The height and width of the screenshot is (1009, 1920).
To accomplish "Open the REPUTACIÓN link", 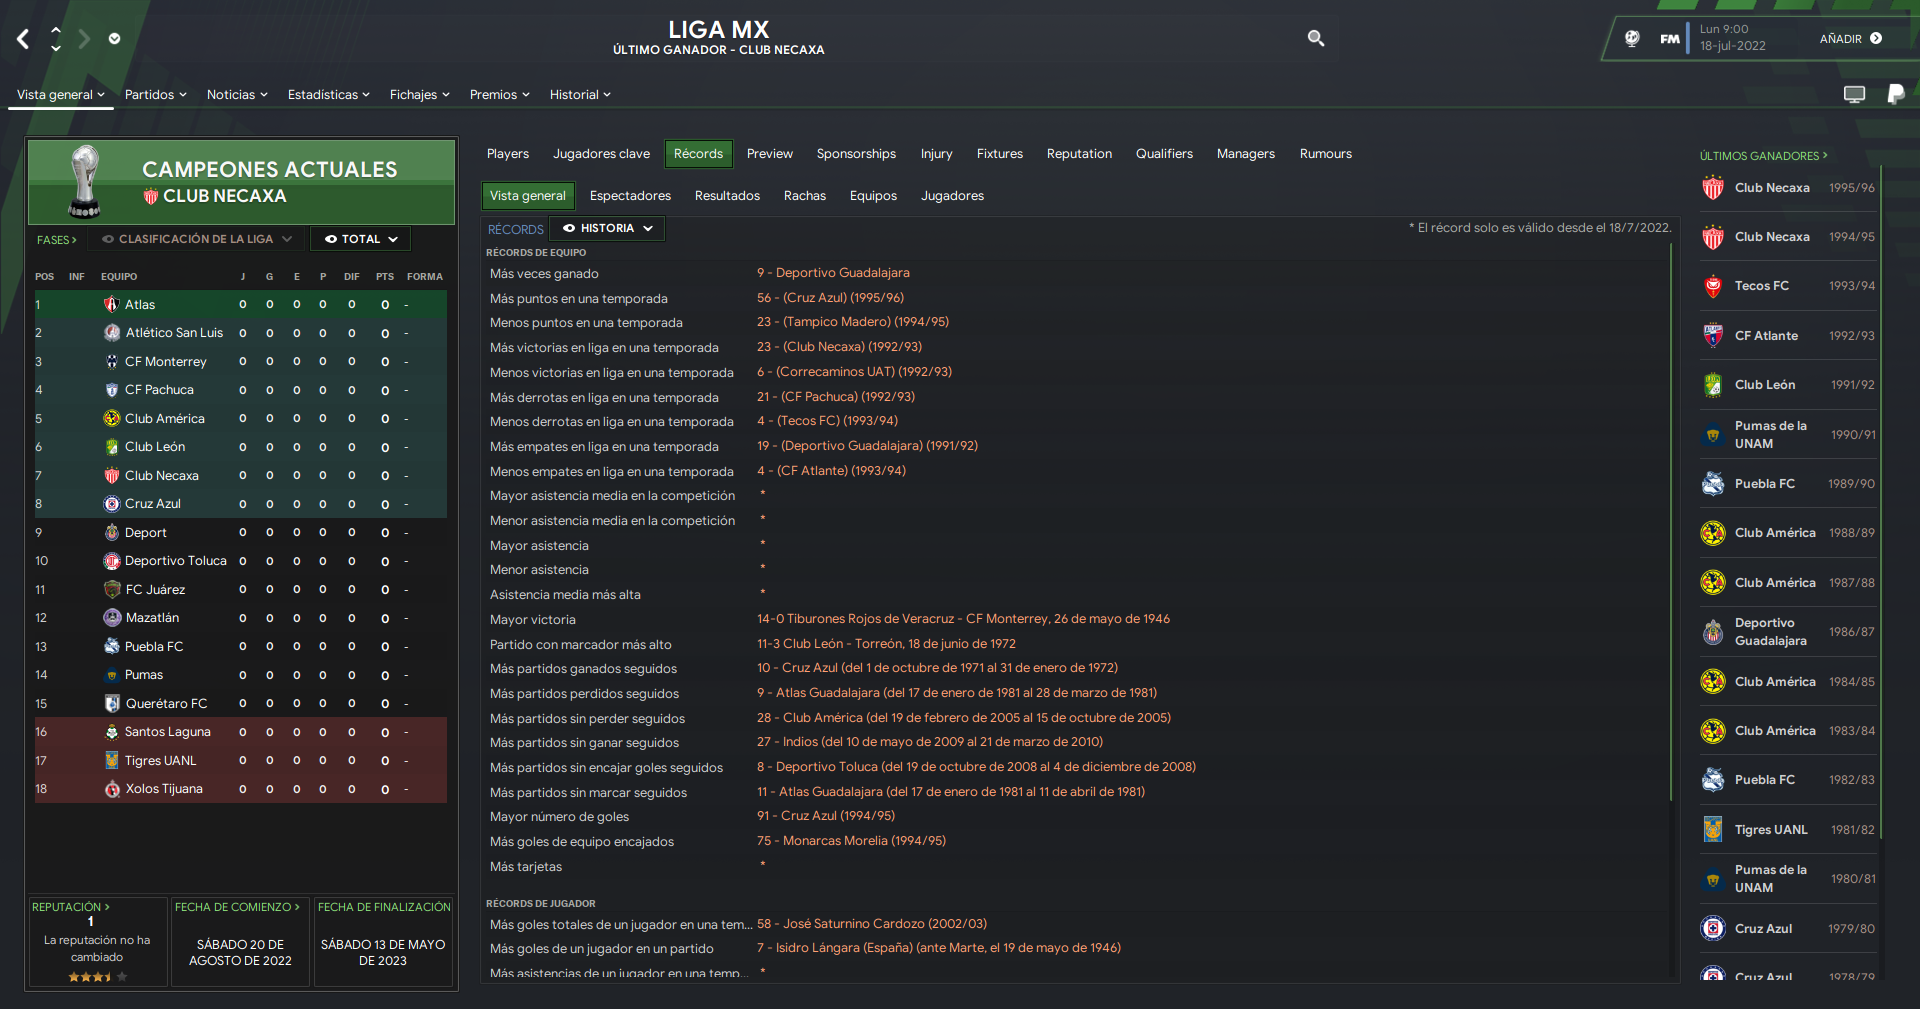I will tap(71, 907).
